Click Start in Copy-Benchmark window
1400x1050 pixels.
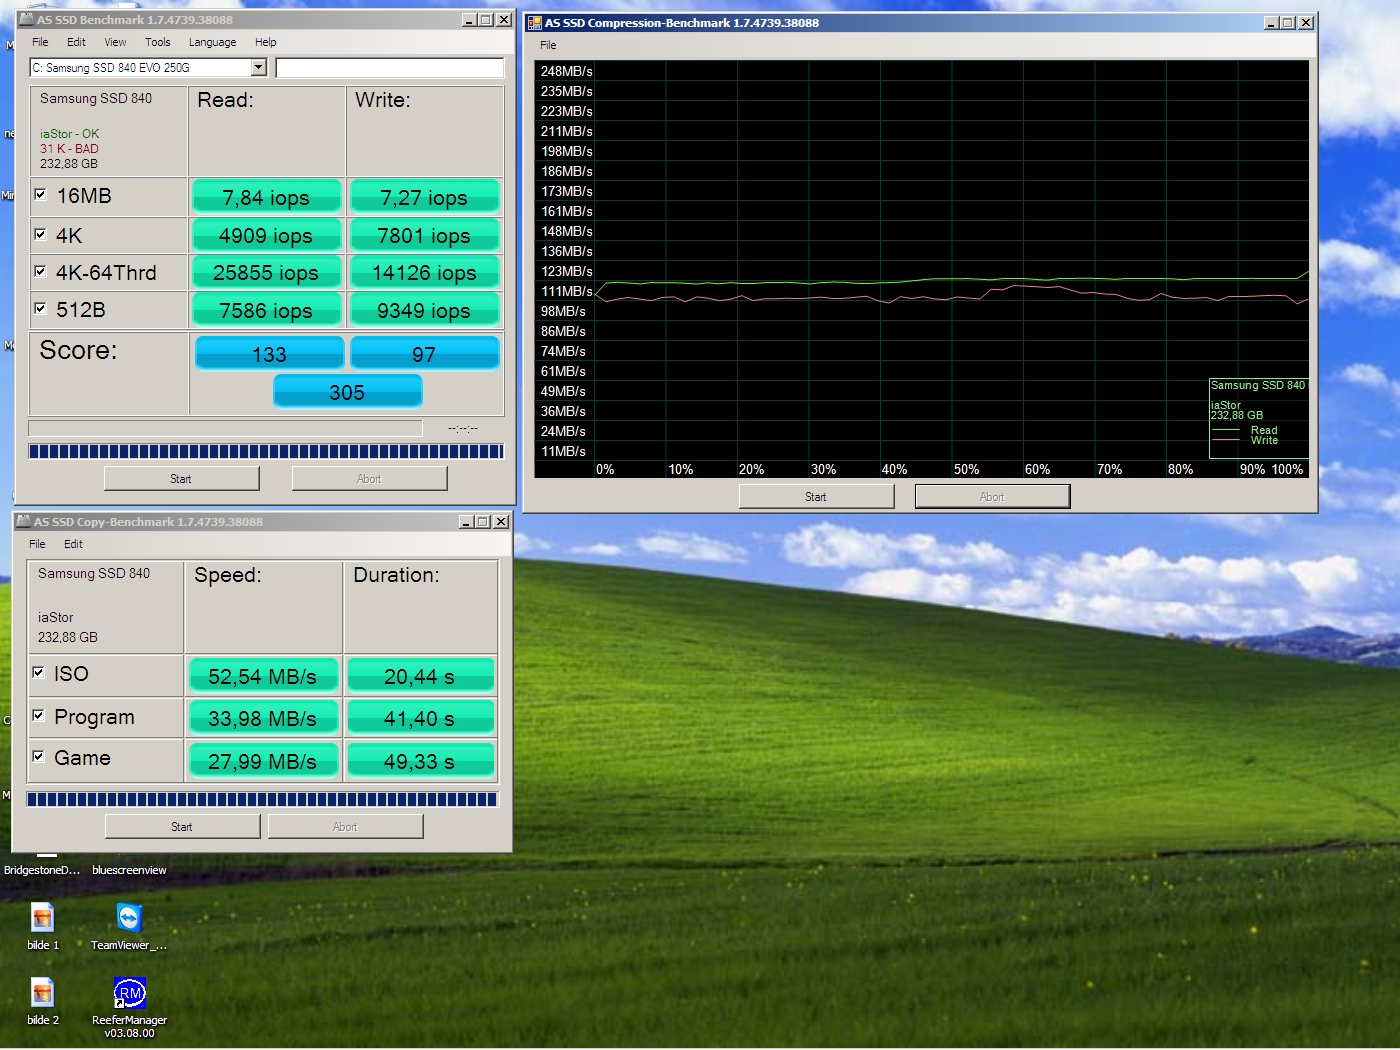point(182,827)
